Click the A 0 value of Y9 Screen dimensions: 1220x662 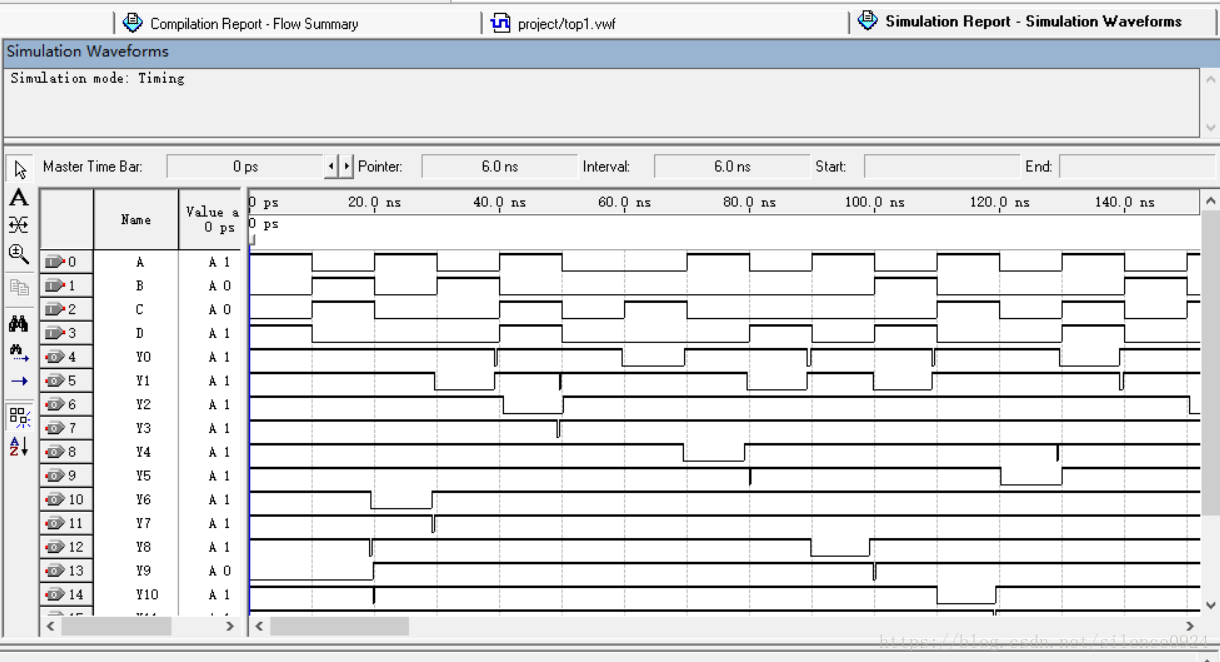point(219,571)
